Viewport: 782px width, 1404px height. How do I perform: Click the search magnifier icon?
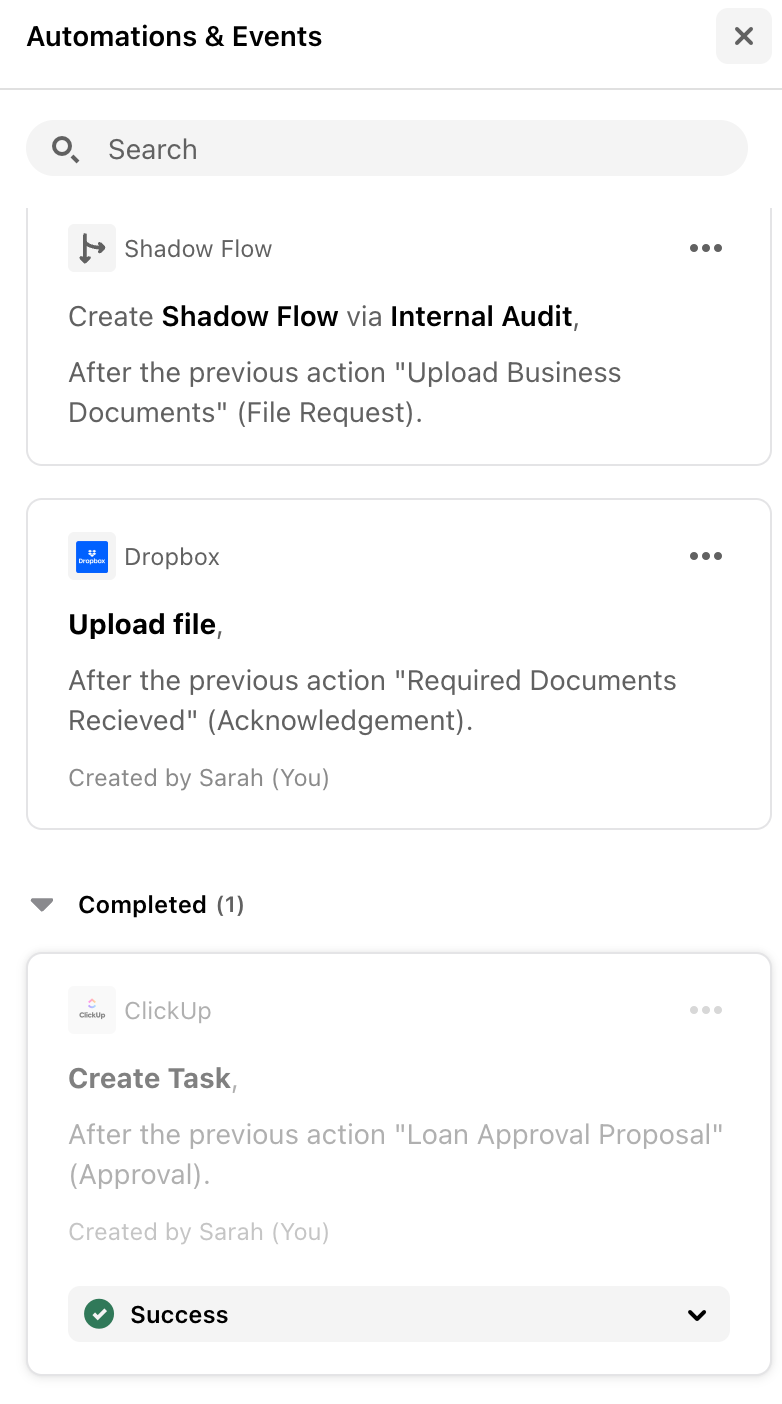pyautogui.click(x=66, y=150)
